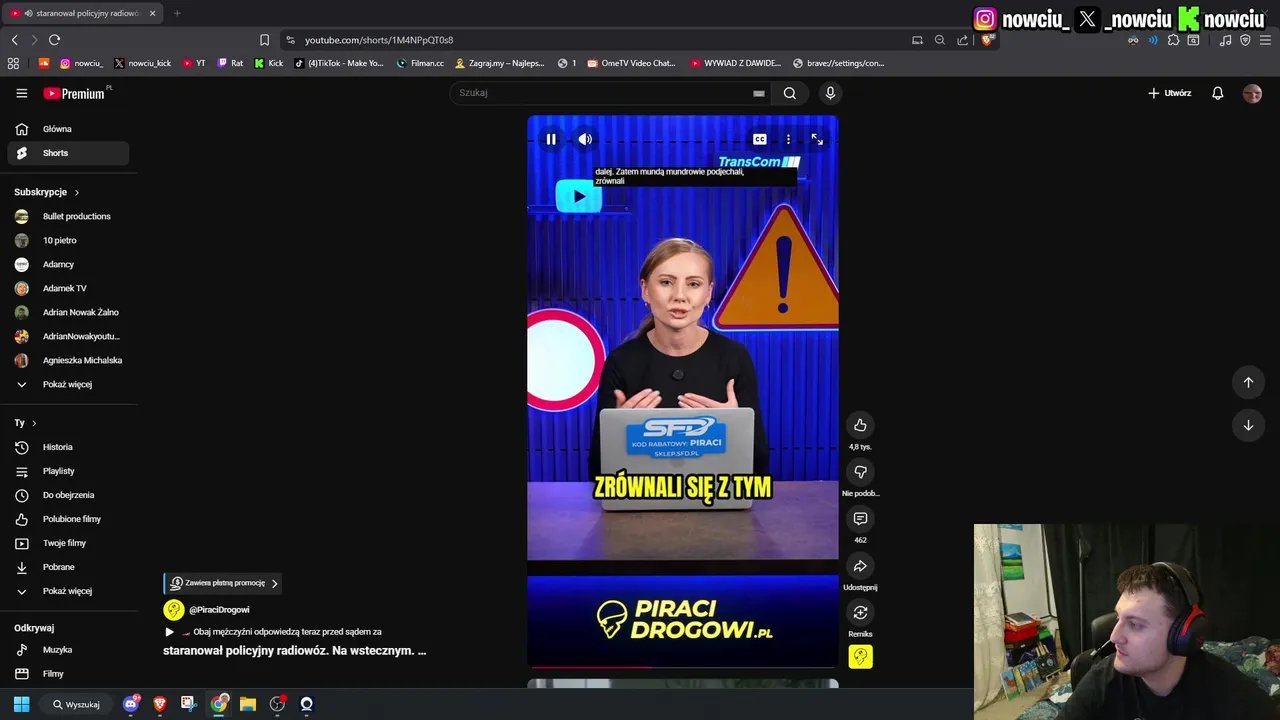Bookmark this page icon in address bar
This screenshot has height=720, width=1280.
[x=264, y=40]
